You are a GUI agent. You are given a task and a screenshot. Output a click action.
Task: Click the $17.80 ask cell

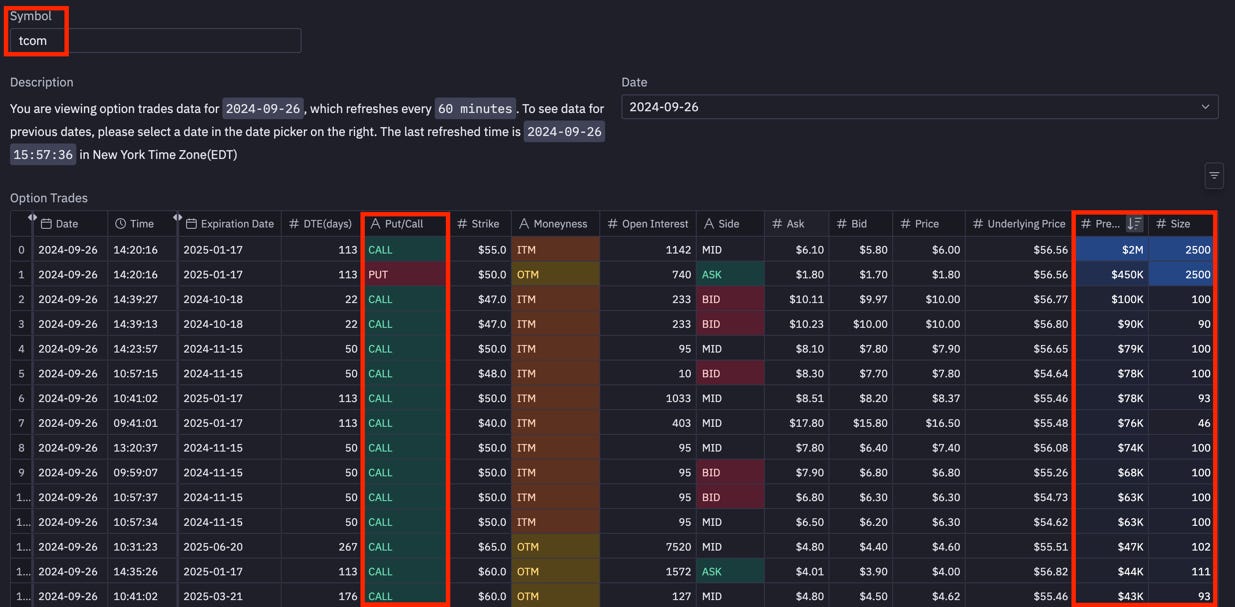(797, 423)
